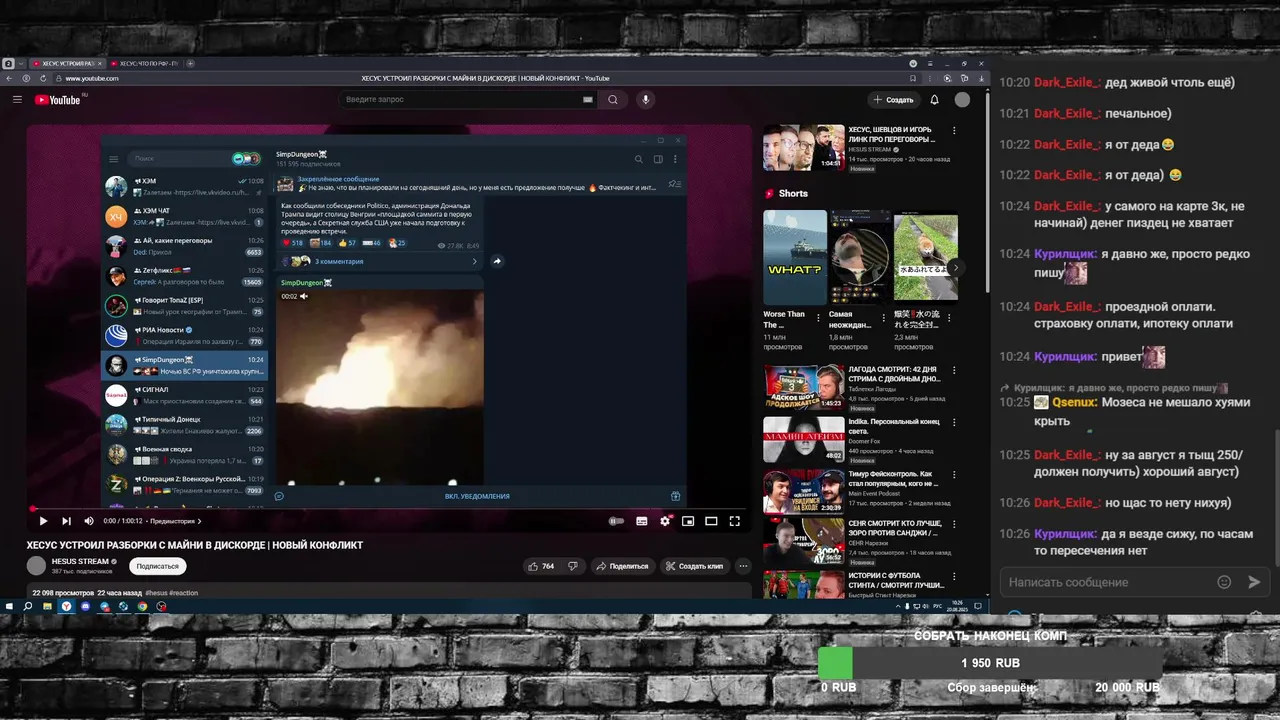Click the www.youtube.com address bar
1280x720 pixels.
point(92,78)
